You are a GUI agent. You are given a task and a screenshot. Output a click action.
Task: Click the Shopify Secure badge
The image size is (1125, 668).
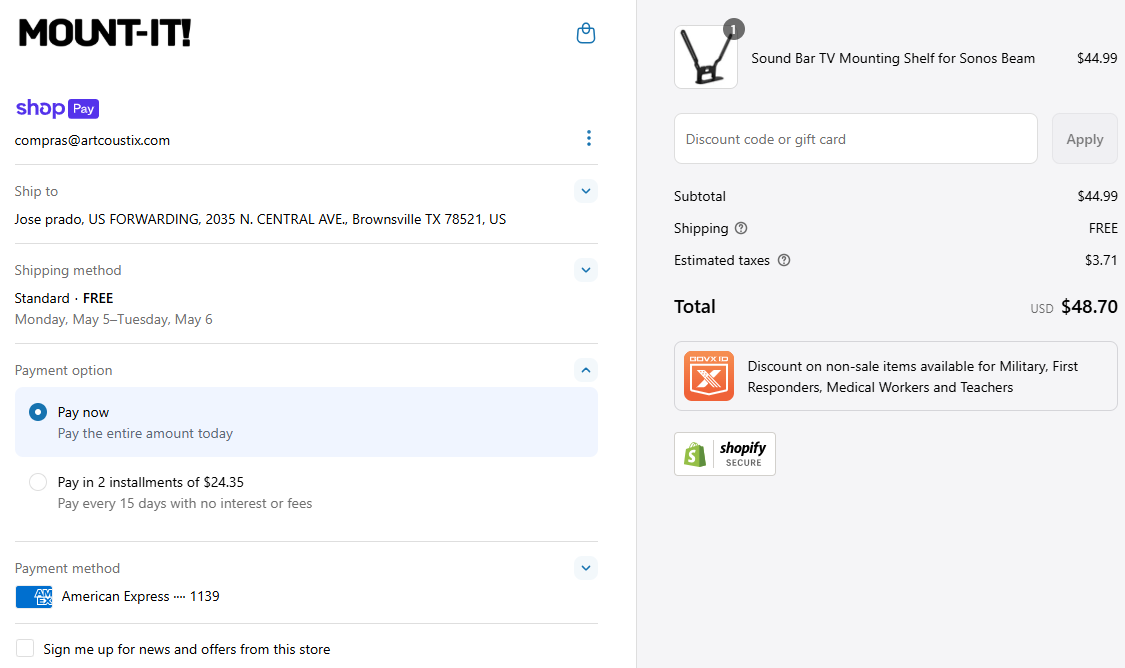[725, 453]
